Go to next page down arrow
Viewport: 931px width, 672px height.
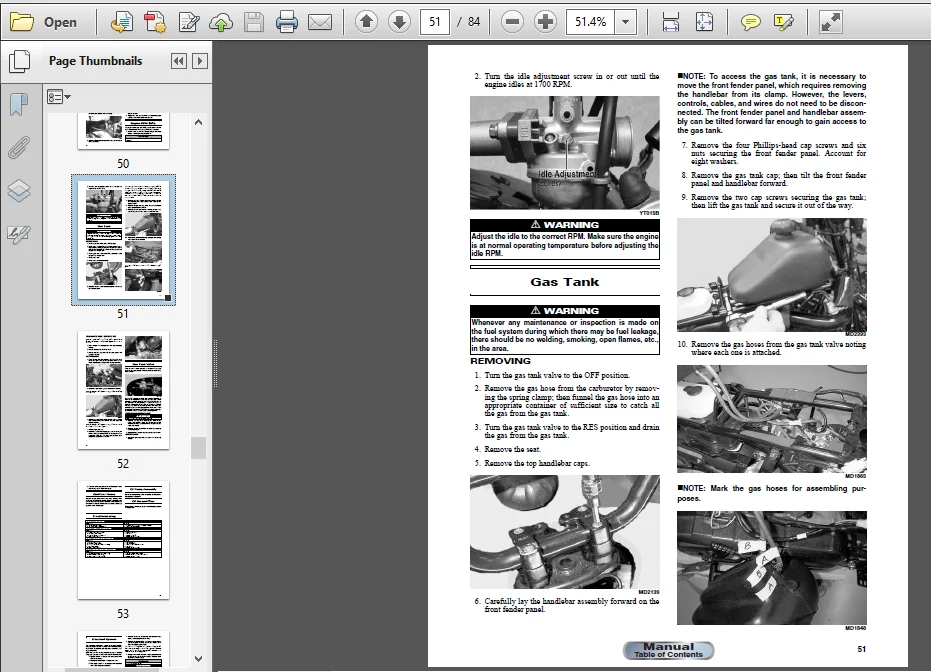click(400, 23)
